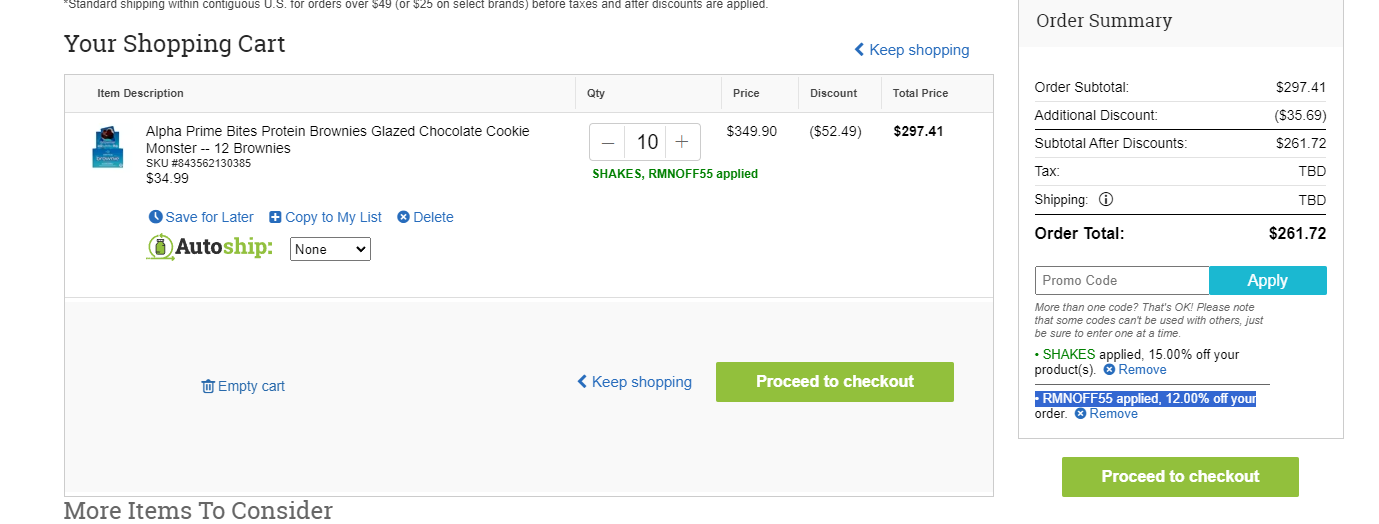
Task: Click the Delete x icon
Action: [x=403, y=217]
